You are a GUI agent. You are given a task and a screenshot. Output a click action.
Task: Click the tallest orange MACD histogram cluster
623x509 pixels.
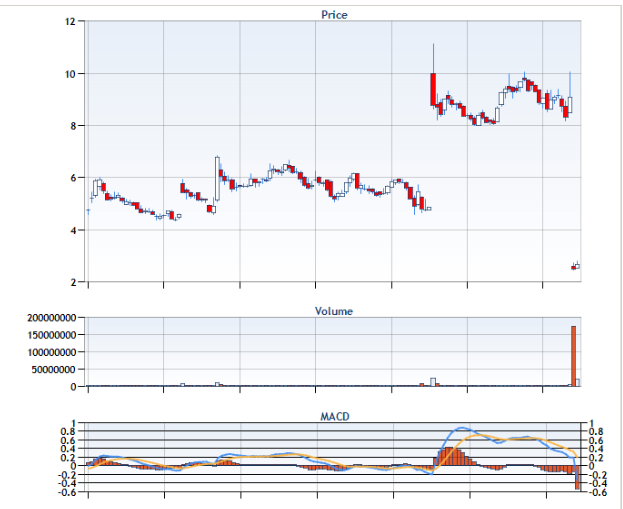pos(452,456)
